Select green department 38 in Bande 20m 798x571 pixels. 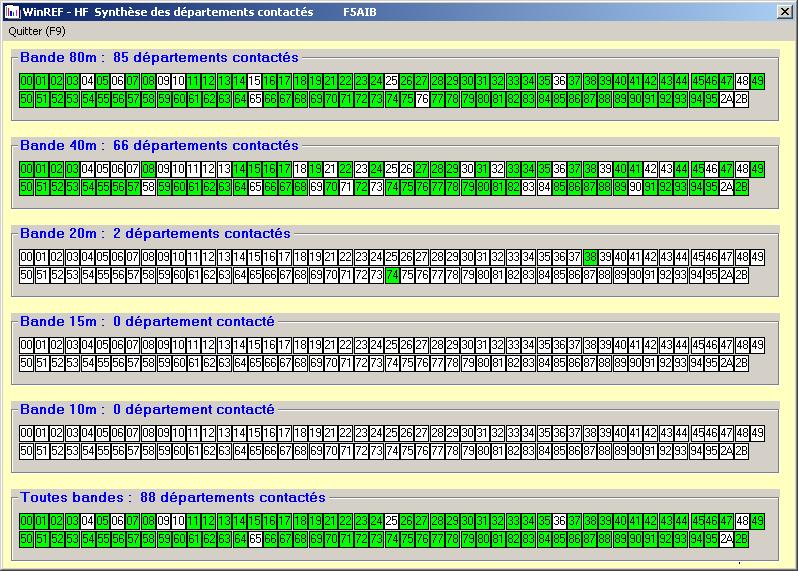[590, 257]
